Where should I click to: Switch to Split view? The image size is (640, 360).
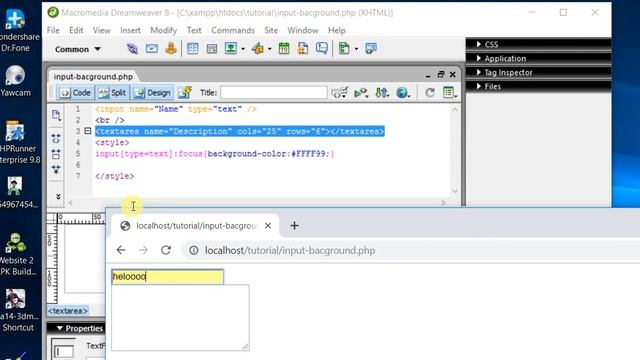(x=113, y=93)
